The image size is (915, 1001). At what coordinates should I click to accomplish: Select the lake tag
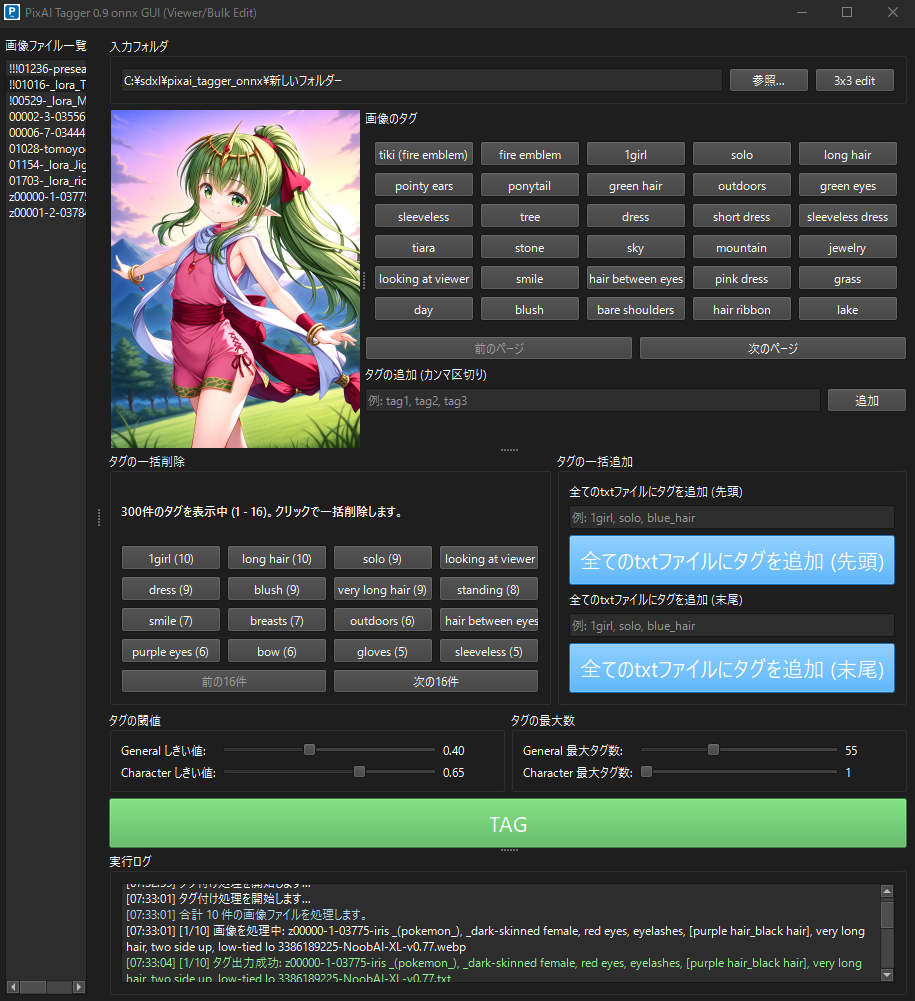tap(848, 310)
